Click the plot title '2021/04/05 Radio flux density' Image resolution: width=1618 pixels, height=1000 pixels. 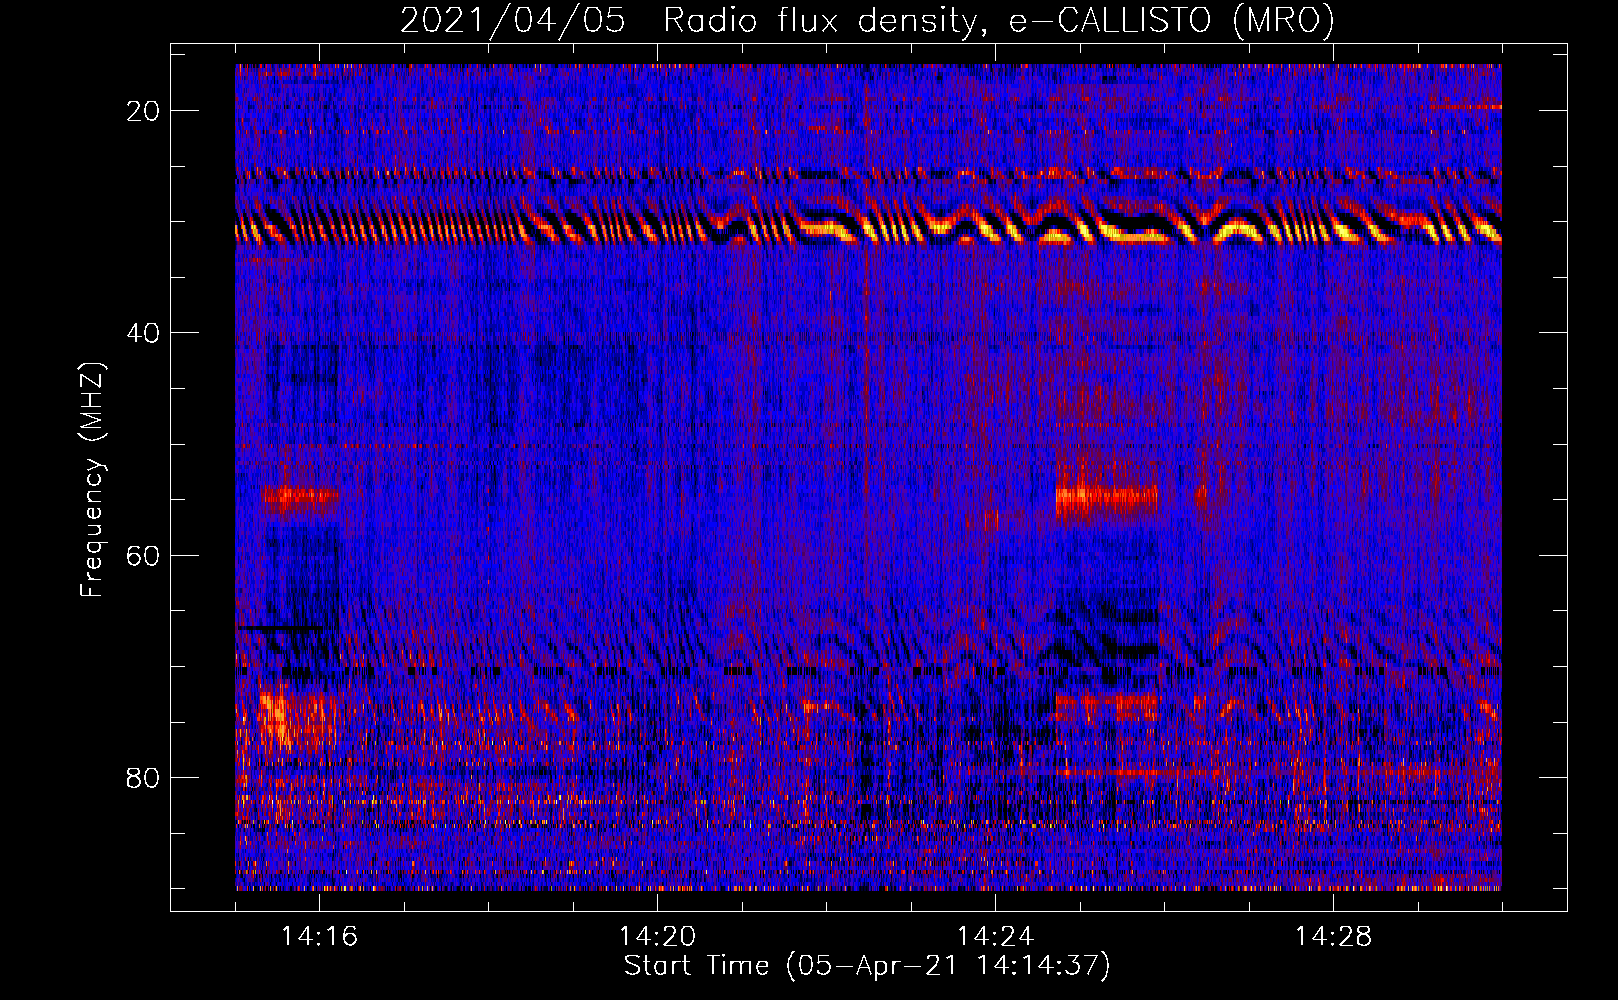pyautogui.click(x=867, y=20)
